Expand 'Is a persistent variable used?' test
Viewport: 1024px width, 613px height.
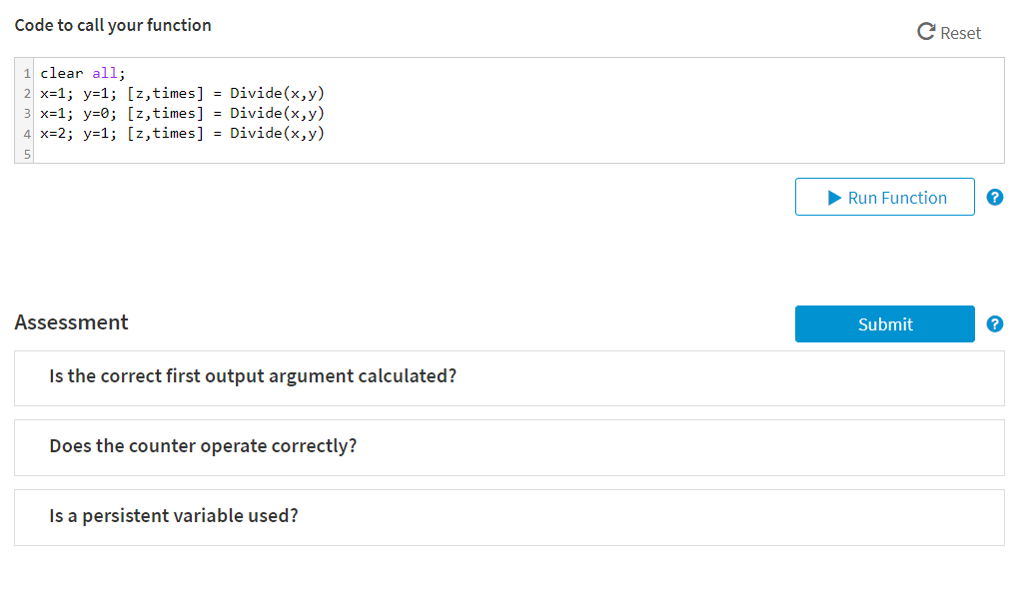pyautogui.click(x=174, y=516)
